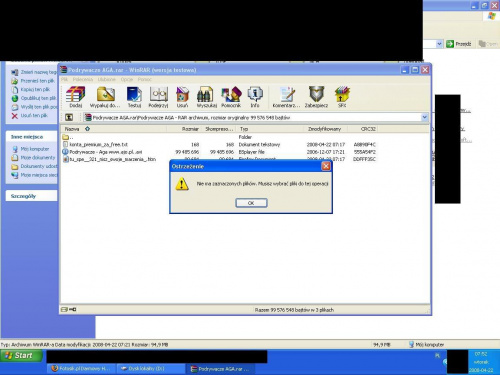Open 'Moje miejsca sieciowe' link

[34, 175]
